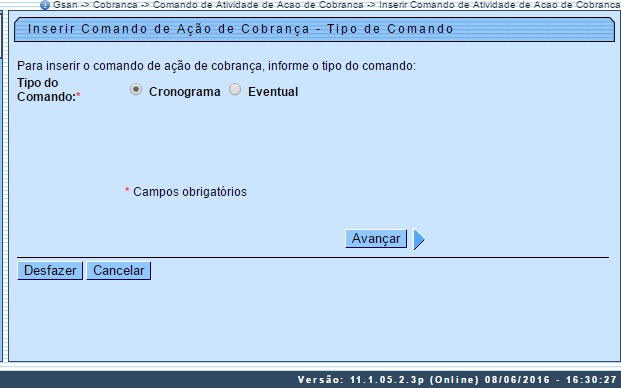
Task: Click the Inserir Comando de Atividade breadcrumb
Action: (500, 5)
